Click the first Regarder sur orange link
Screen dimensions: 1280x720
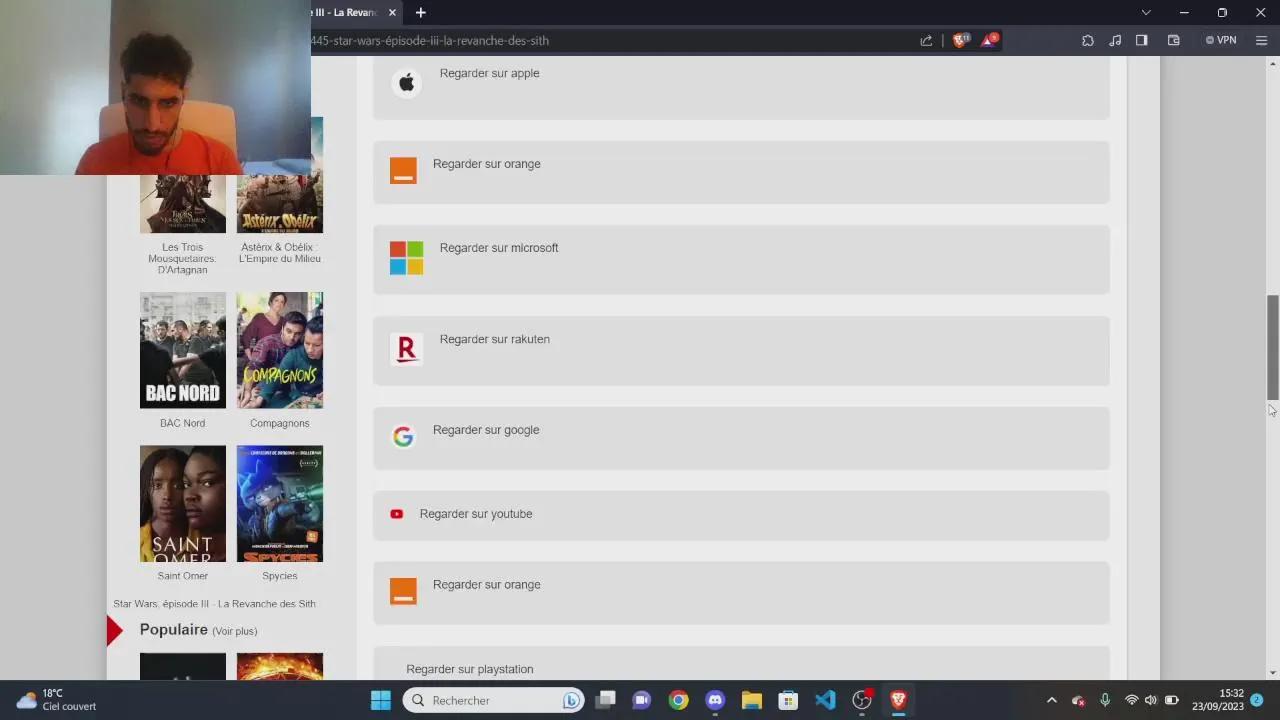coord(486,164)
